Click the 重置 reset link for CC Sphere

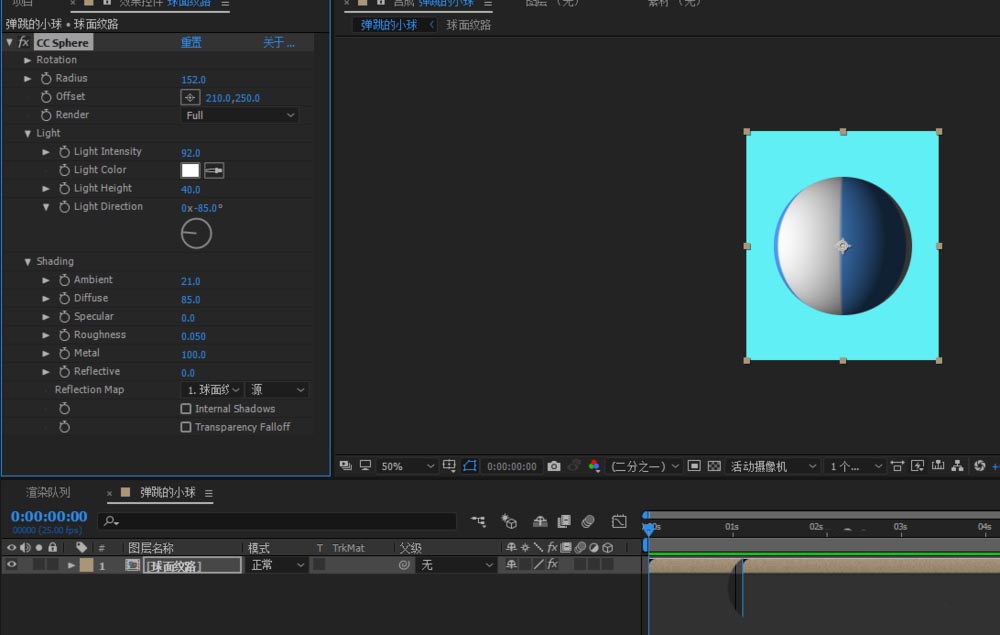point(191,43)
